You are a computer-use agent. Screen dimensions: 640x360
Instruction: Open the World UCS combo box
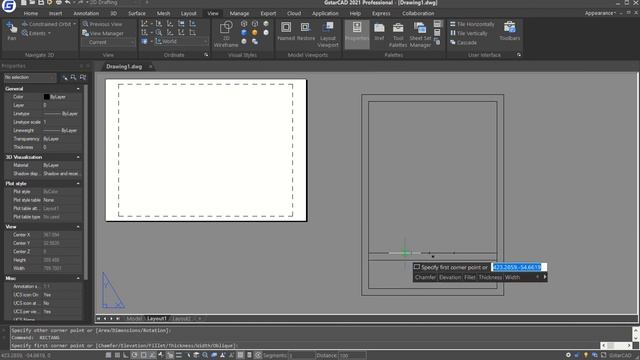click(181, 42)
